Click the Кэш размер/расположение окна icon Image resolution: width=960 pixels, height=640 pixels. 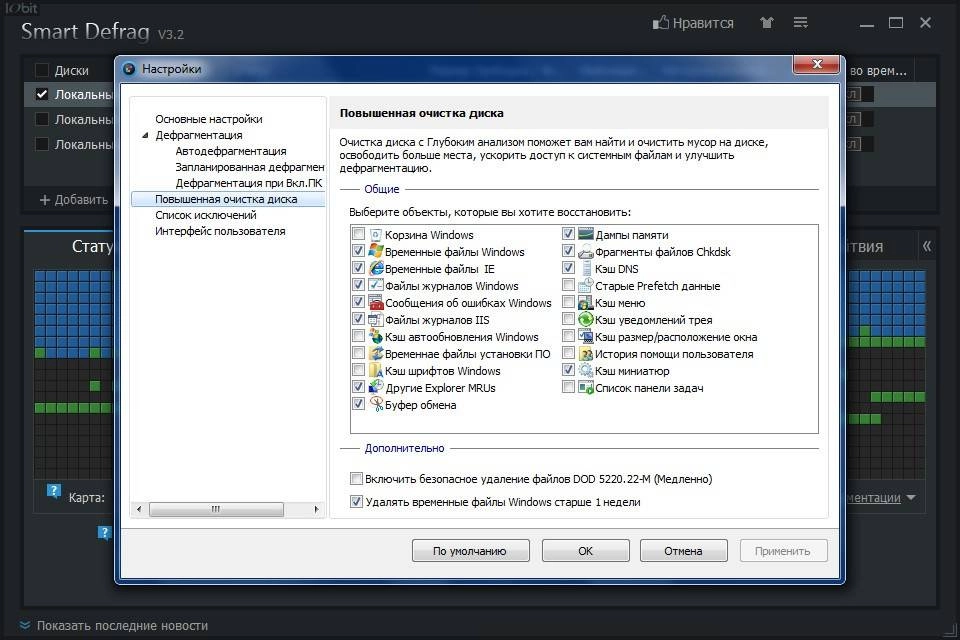point(586,336)
